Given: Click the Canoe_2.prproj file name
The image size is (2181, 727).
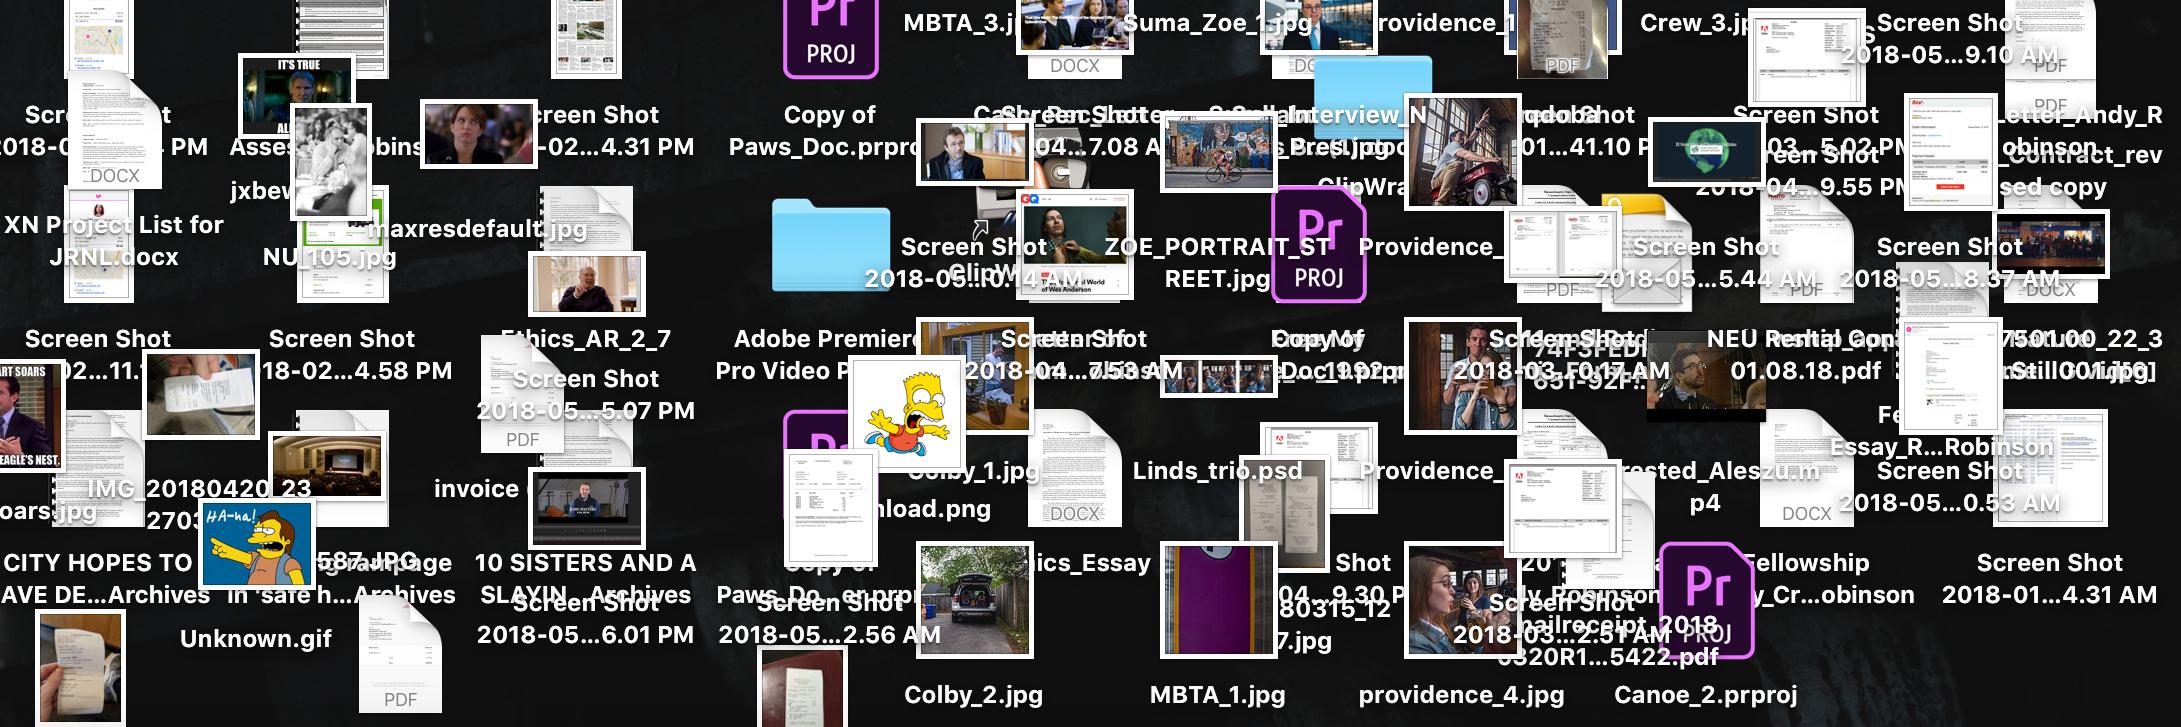Looking at the screenshot, I should [x=1706, y=695].
